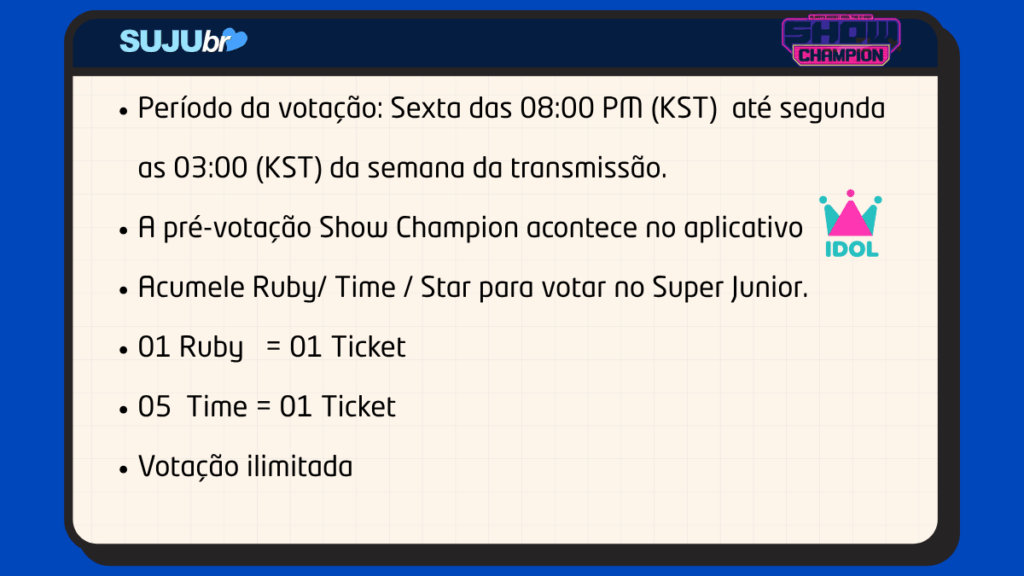Viewport: 1024px width, 576px height.
Task: Click the IDOL text under crown
Action: coord(852,249)
